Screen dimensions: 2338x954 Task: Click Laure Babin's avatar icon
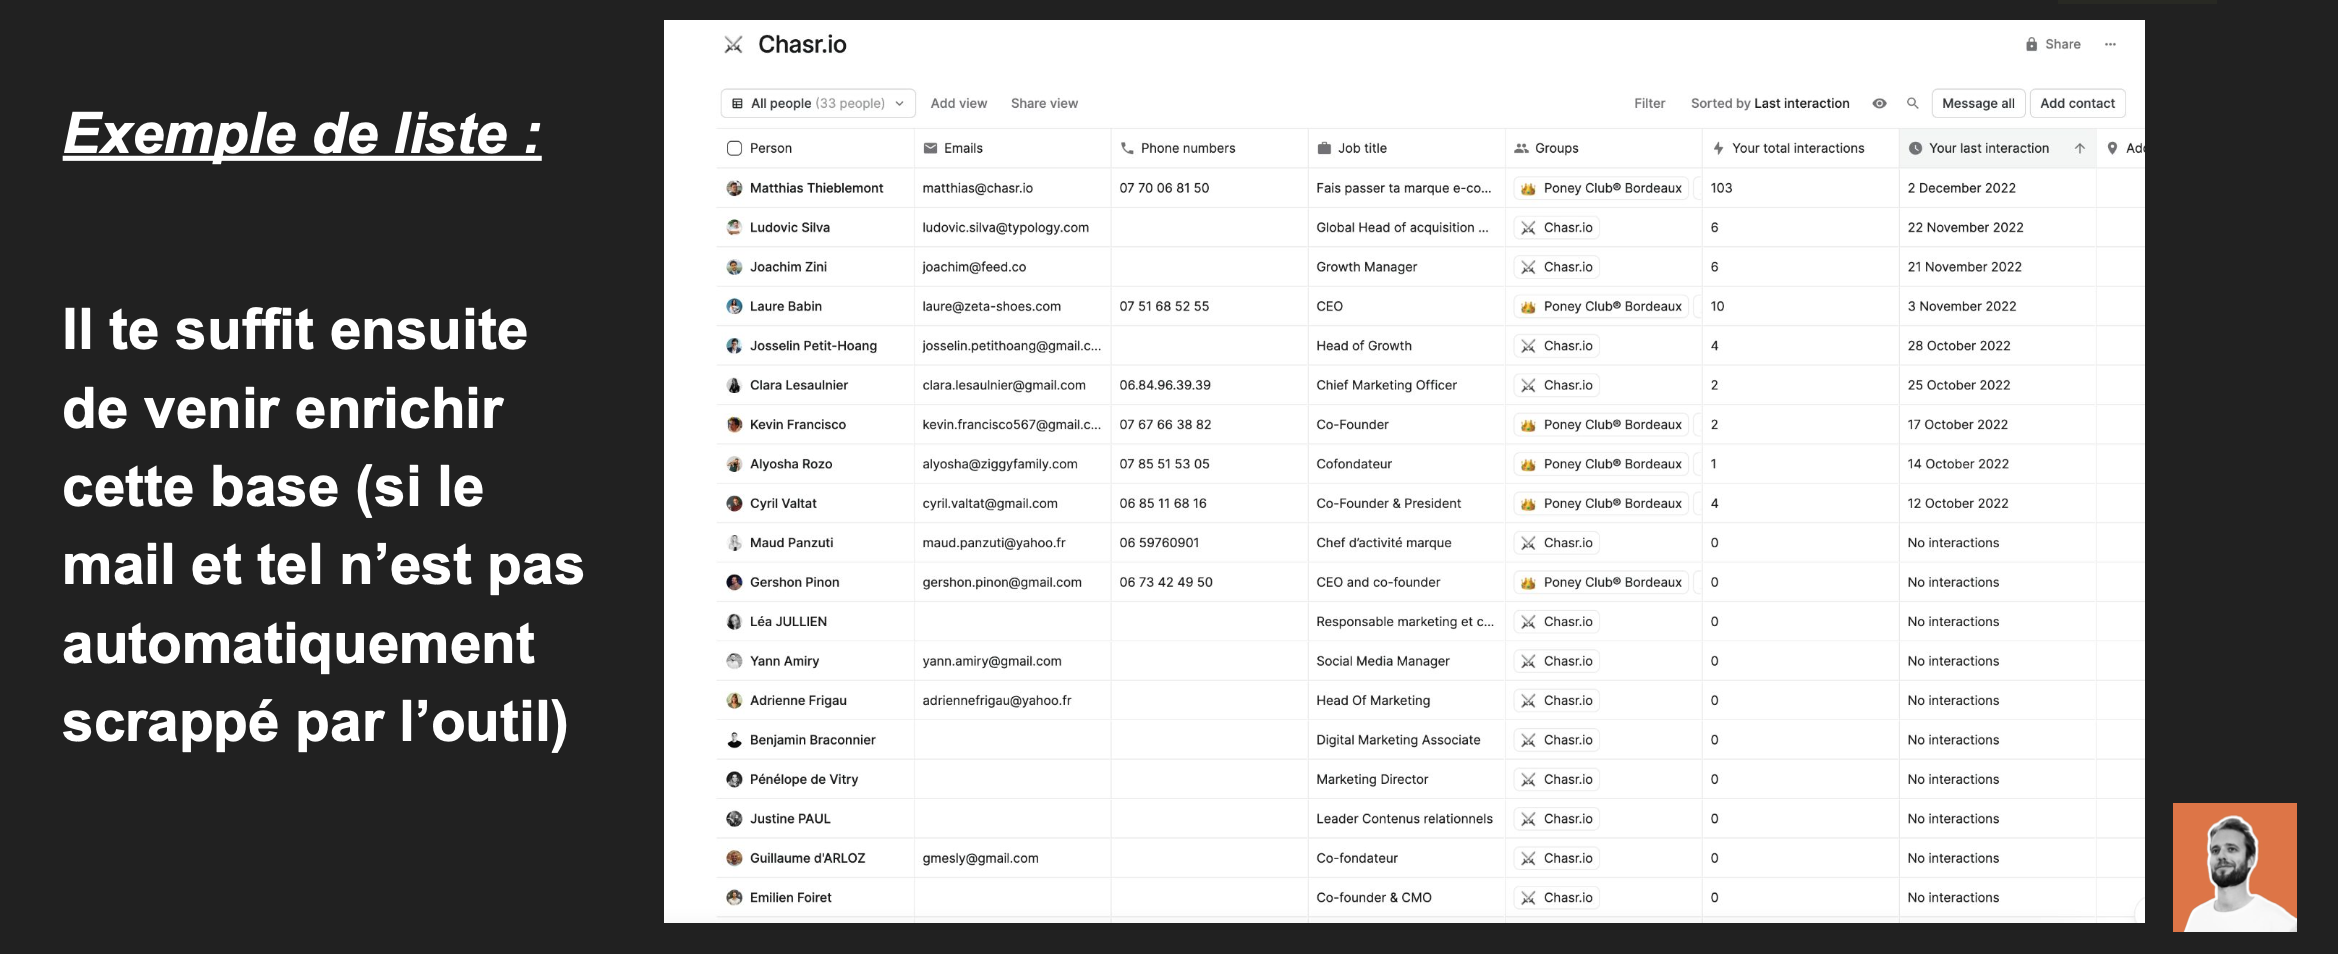click(734, 306)
